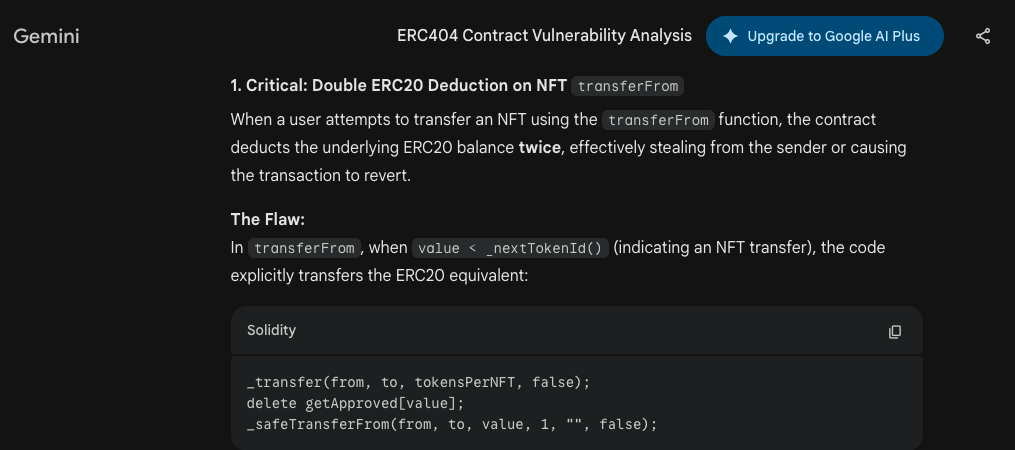
Task: Click the share conversation icon
Action: pos(983,36)
